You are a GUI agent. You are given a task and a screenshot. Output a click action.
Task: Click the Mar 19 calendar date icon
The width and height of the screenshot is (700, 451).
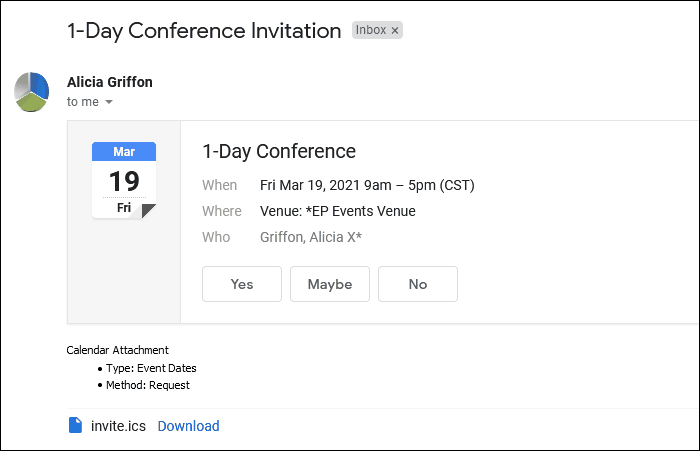click(124, 180)
